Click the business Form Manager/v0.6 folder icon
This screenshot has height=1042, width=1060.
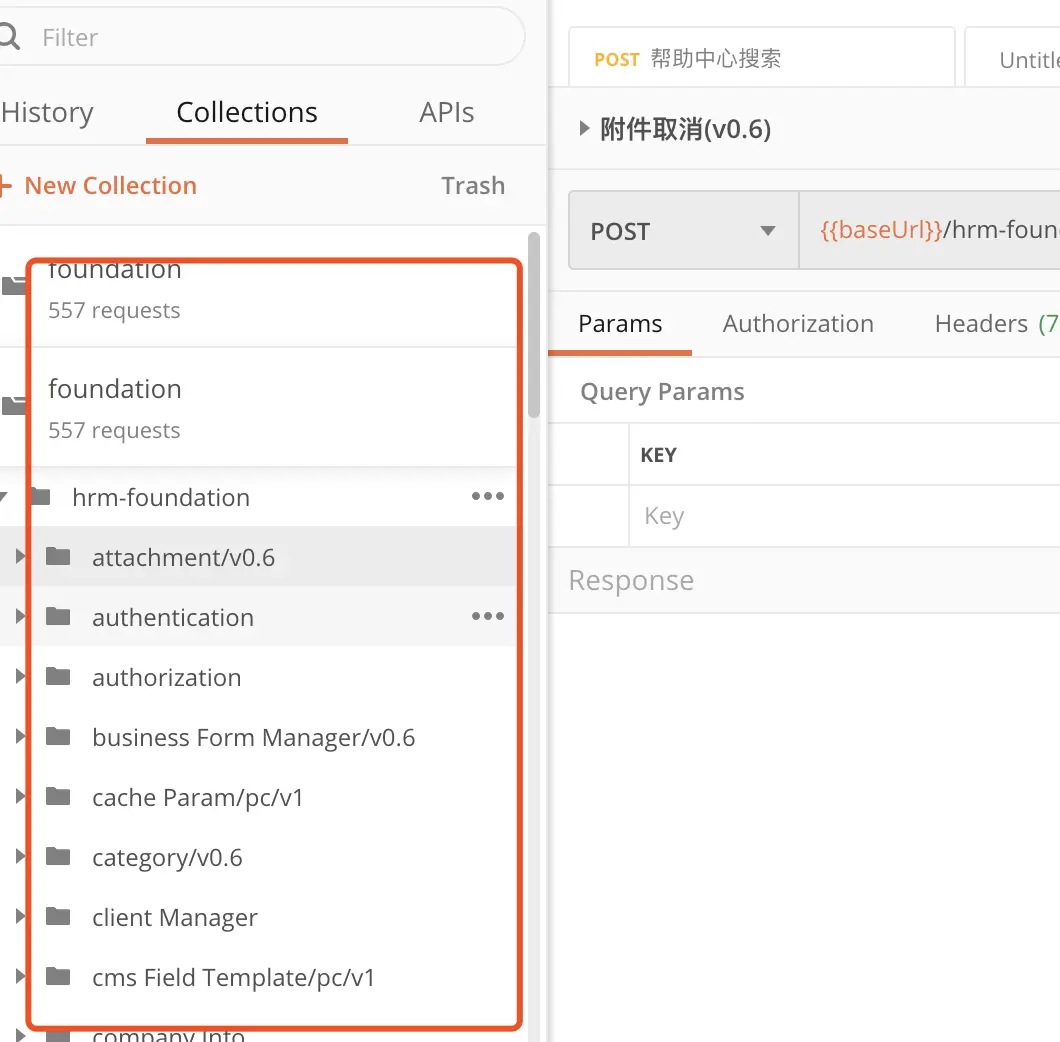tap(58, 737)
